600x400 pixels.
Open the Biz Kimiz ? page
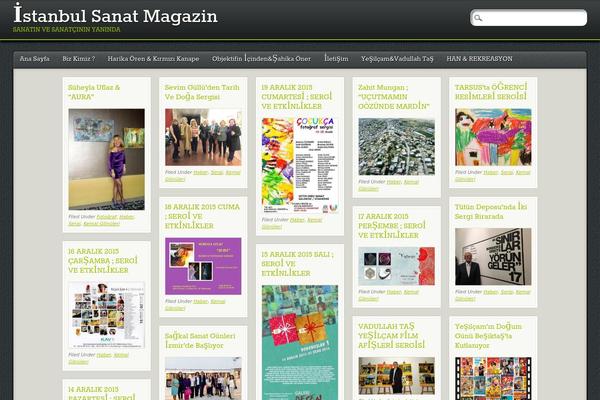tap(79, 59)
